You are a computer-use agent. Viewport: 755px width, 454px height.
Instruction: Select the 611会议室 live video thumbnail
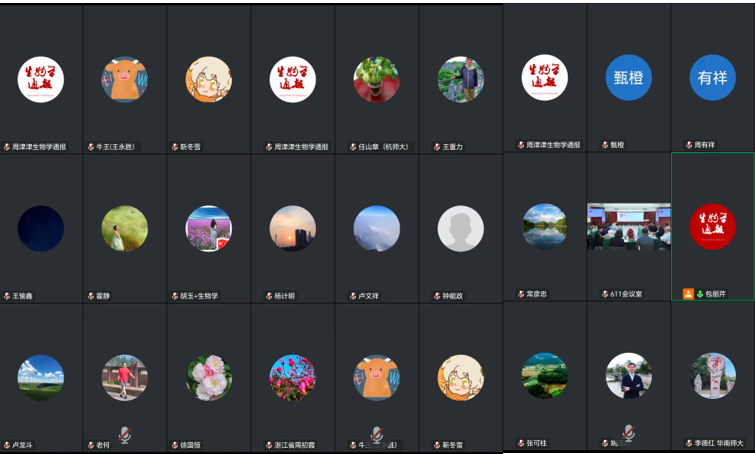point(628,226)
